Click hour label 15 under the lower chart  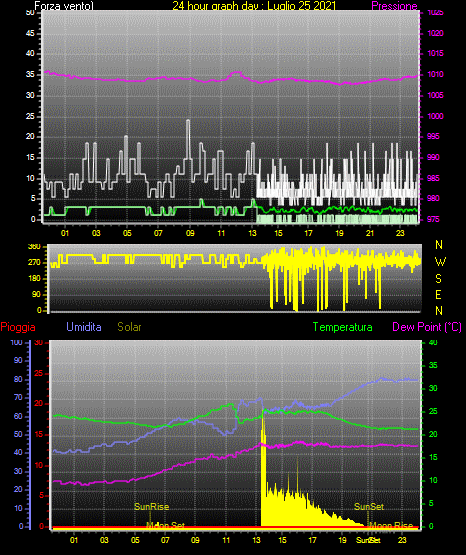282,540
